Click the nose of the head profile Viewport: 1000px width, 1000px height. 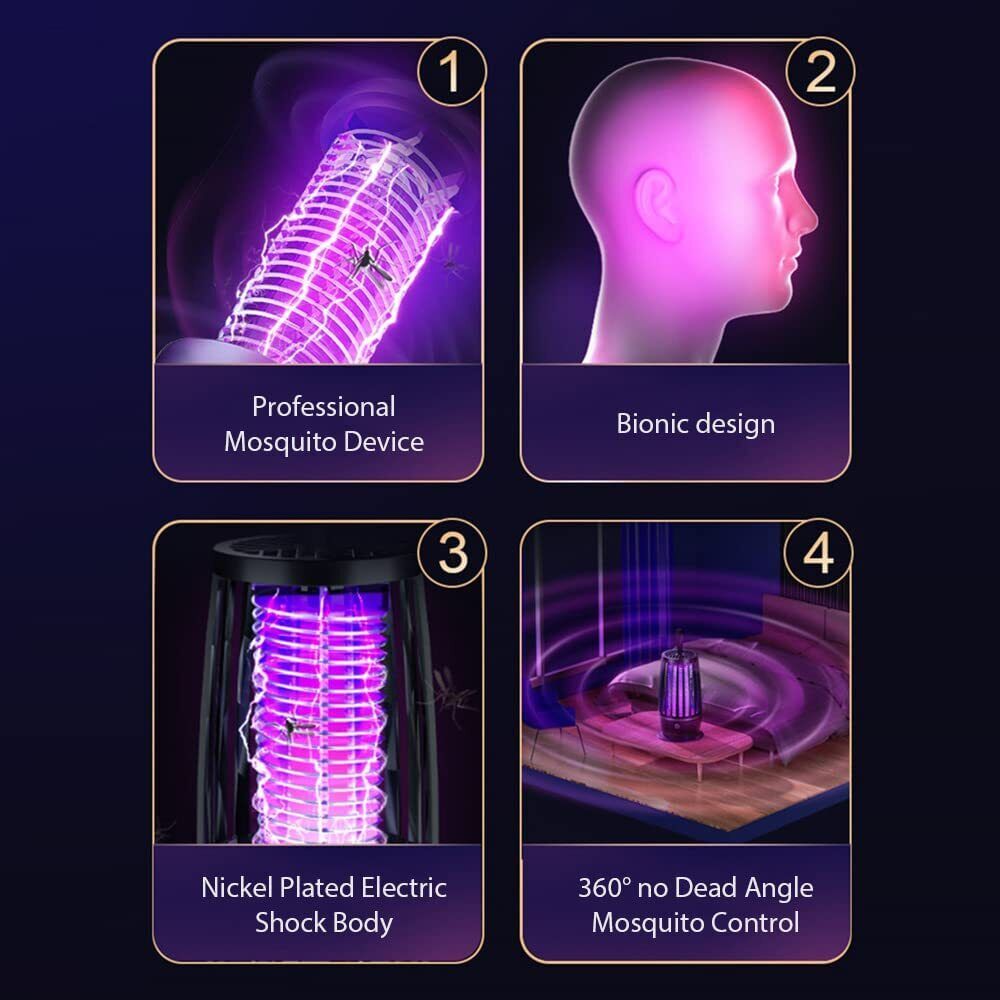tap(805, 214)
